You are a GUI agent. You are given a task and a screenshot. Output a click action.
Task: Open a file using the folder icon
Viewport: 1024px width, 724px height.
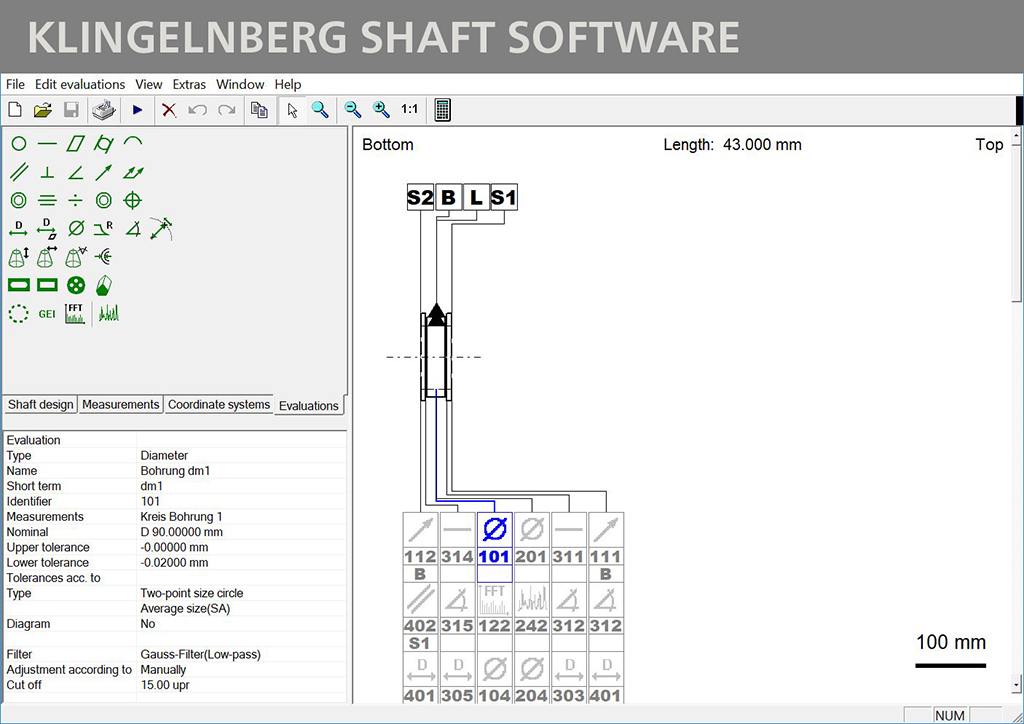tap(43, 110)
